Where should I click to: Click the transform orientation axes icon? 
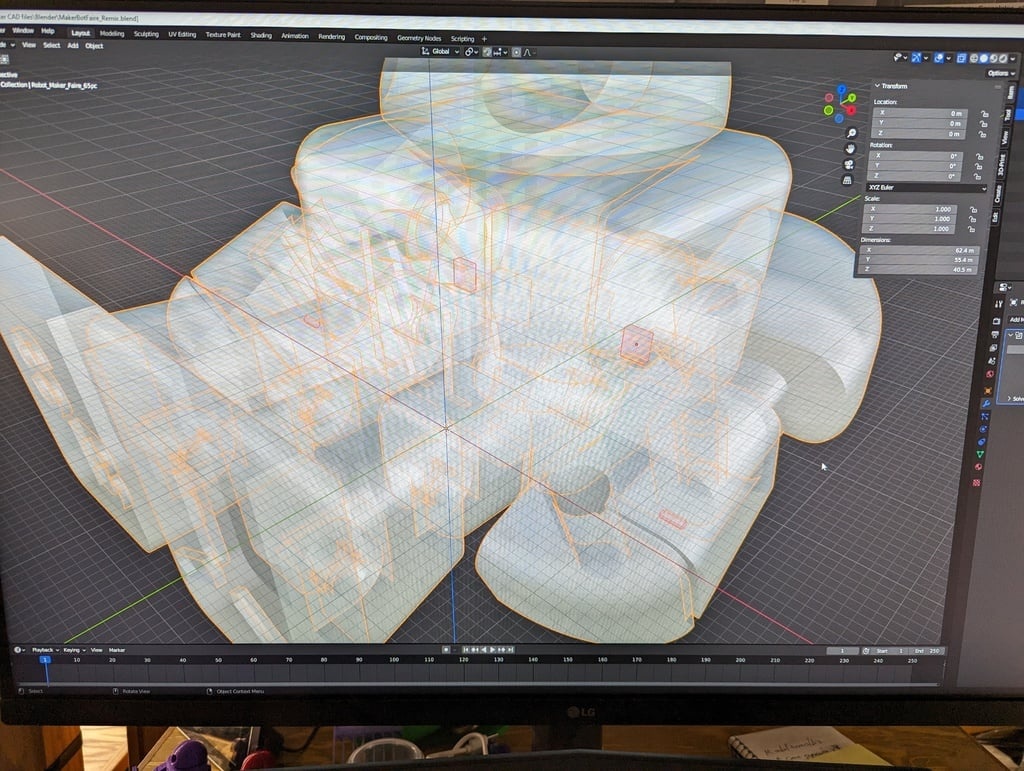425,51
